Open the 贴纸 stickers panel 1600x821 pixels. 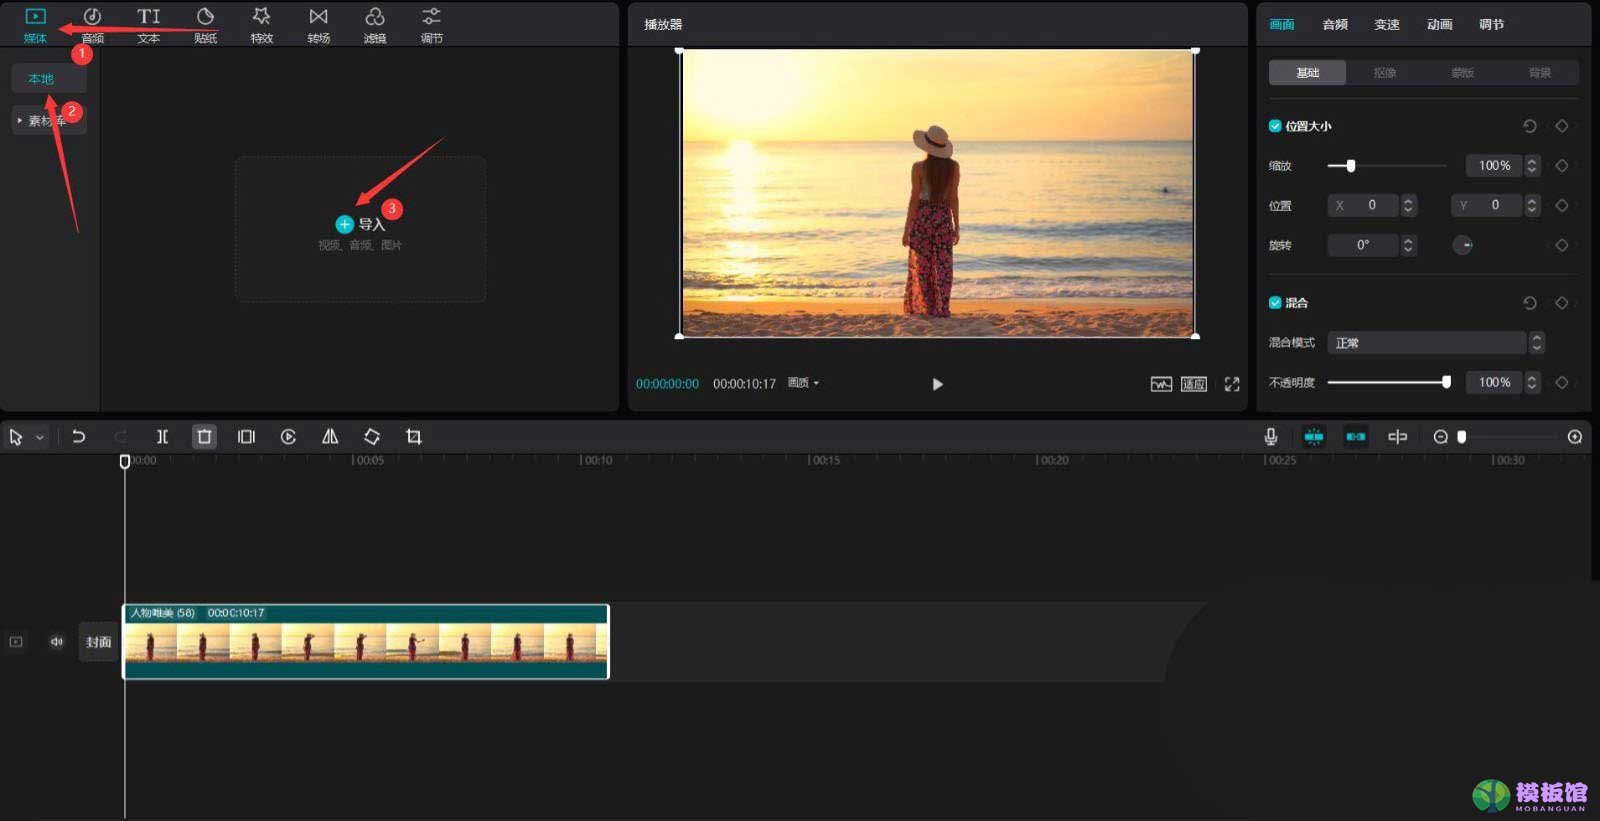[x=205, y=25]
